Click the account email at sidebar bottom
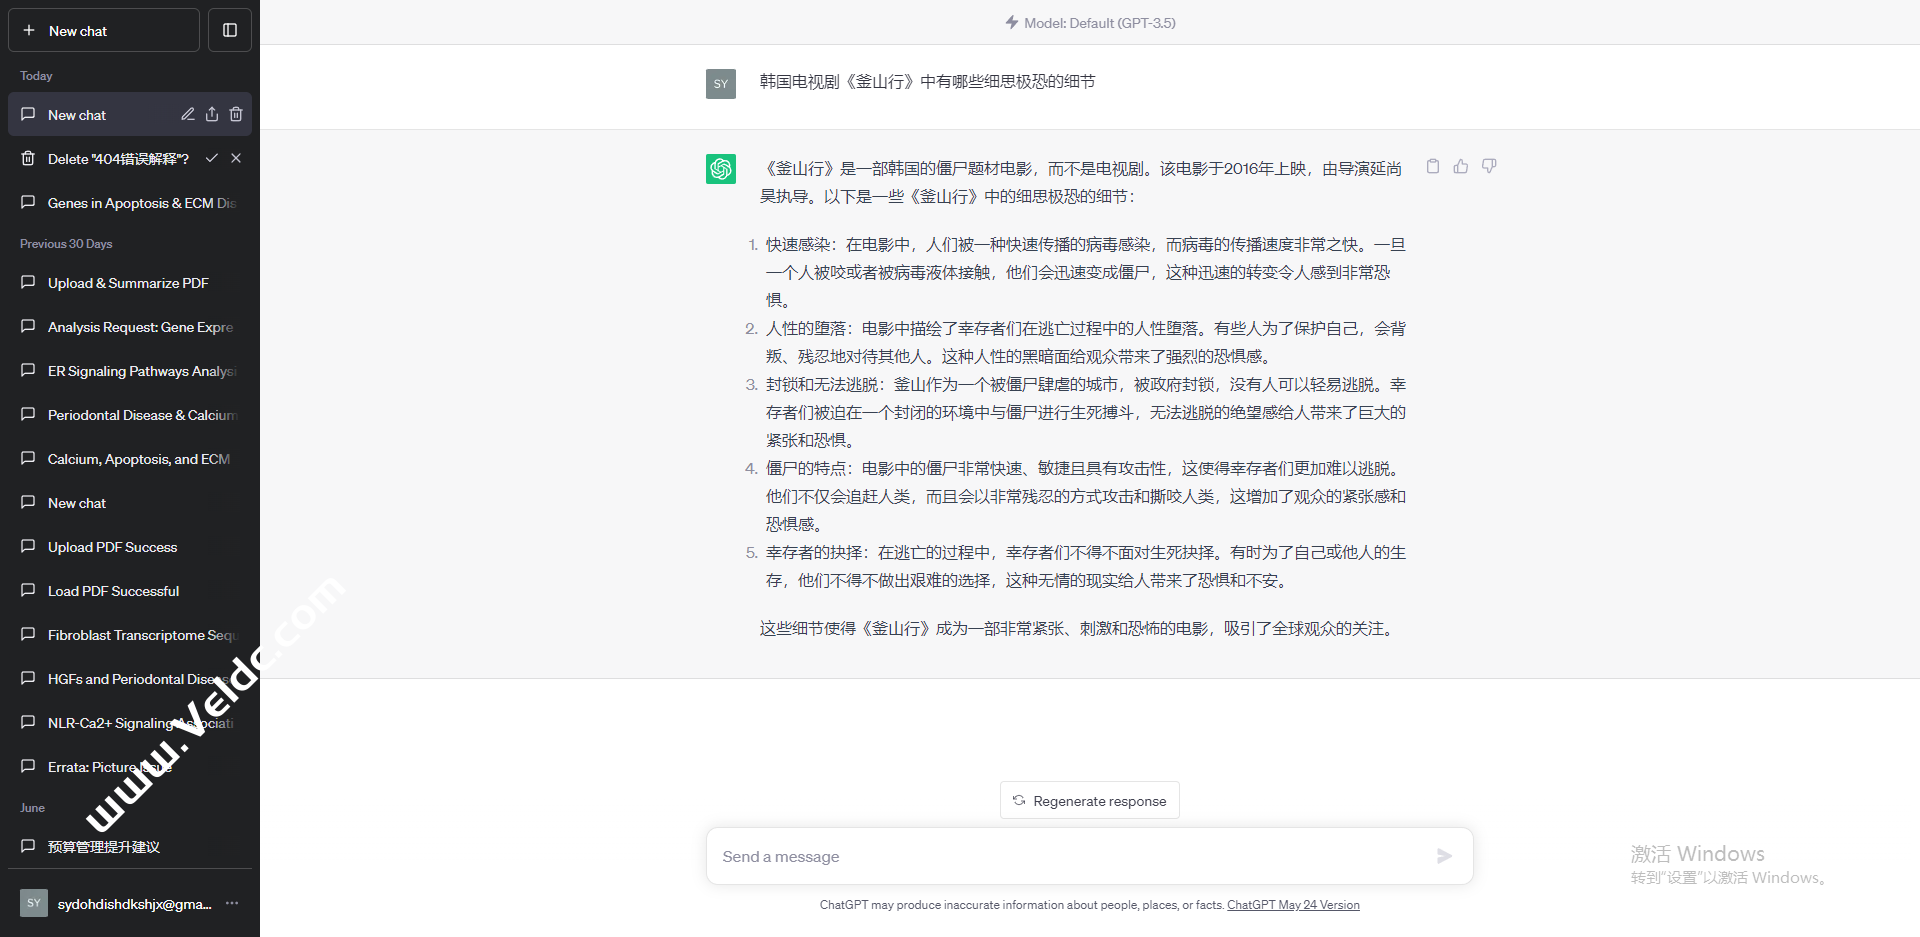1920x937 pixels. (134, 904)
